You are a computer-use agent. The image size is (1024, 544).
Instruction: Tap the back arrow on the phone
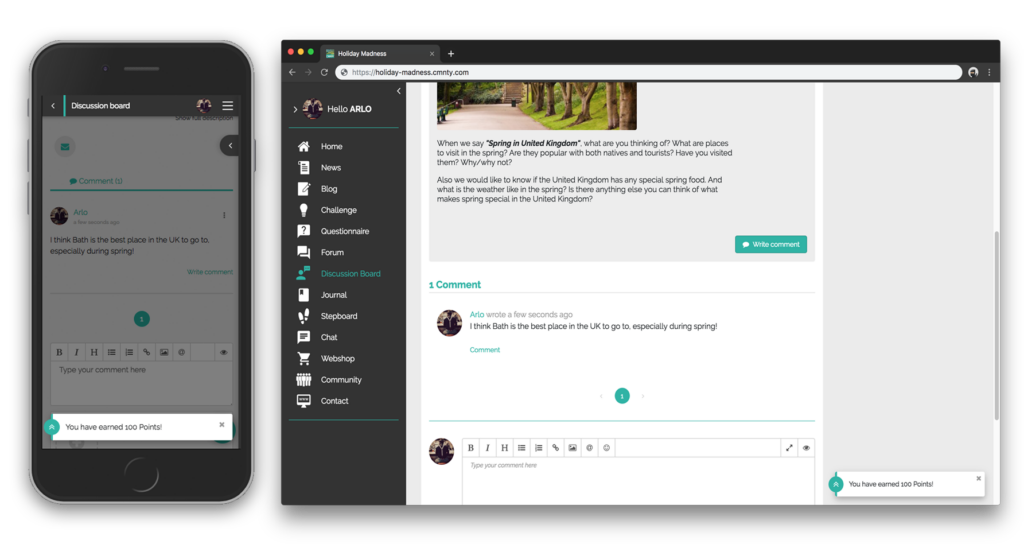coord(53,106)
